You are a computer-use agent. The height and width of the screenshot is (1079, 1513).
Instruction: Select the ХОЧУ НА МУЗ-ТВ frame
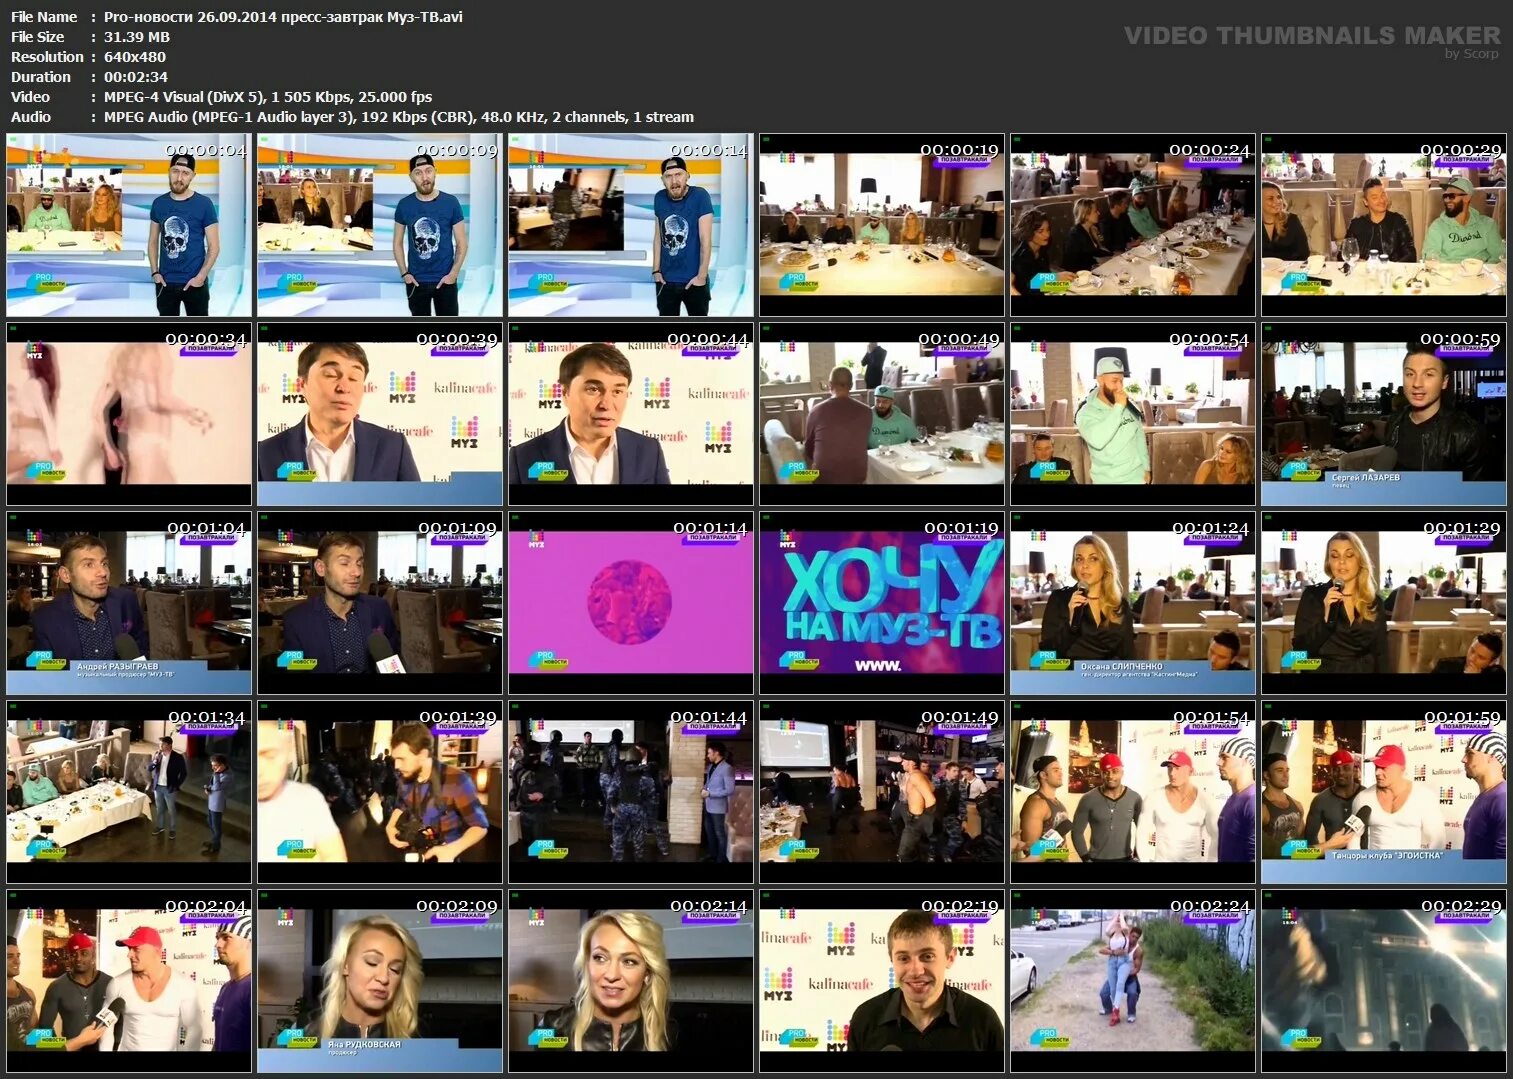coord(882,603)
